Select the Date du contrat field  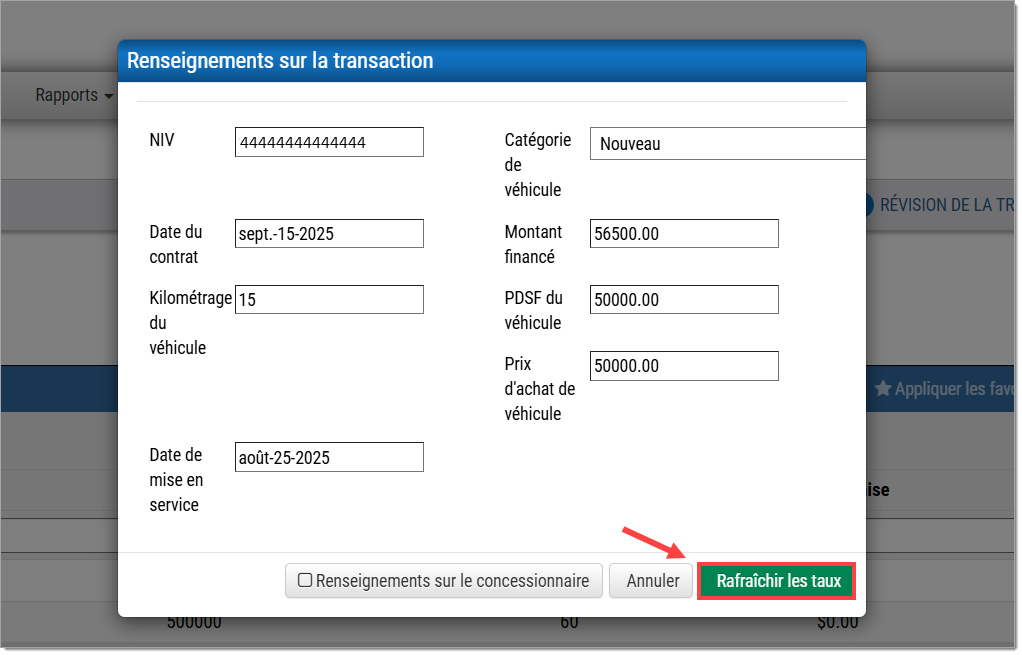(x=329, y=234)
